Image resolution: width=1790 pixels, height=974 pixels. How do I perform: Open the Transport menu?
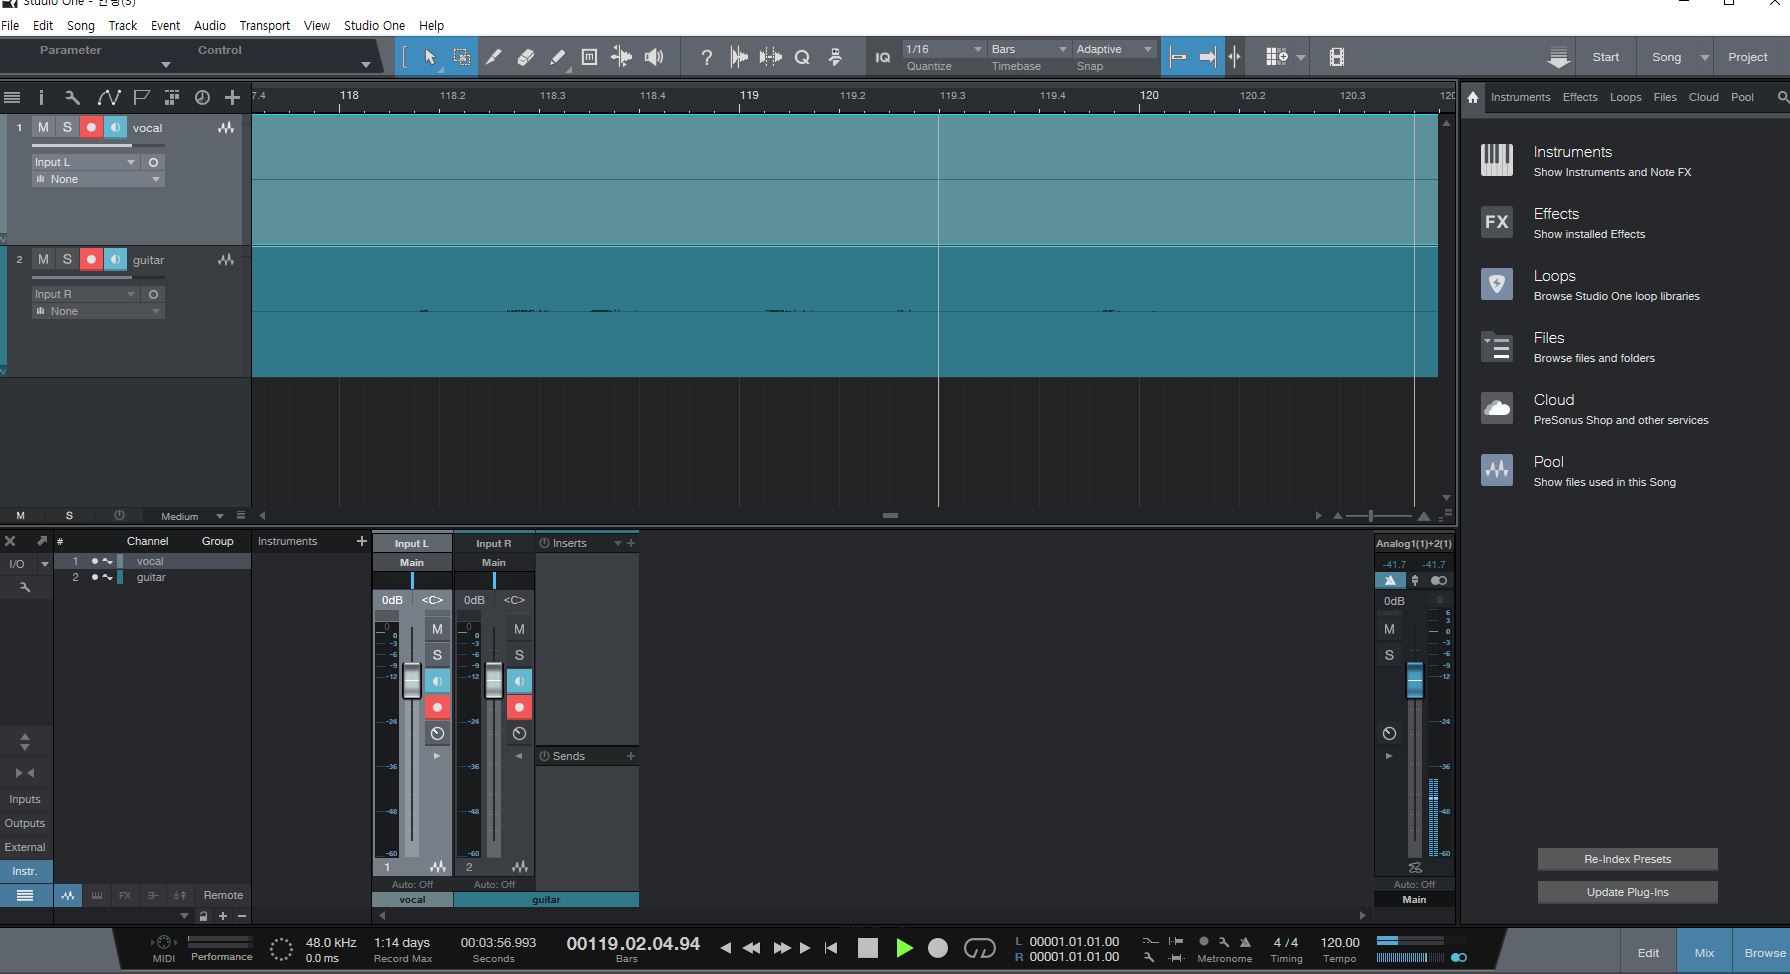(x=264, y=25)
